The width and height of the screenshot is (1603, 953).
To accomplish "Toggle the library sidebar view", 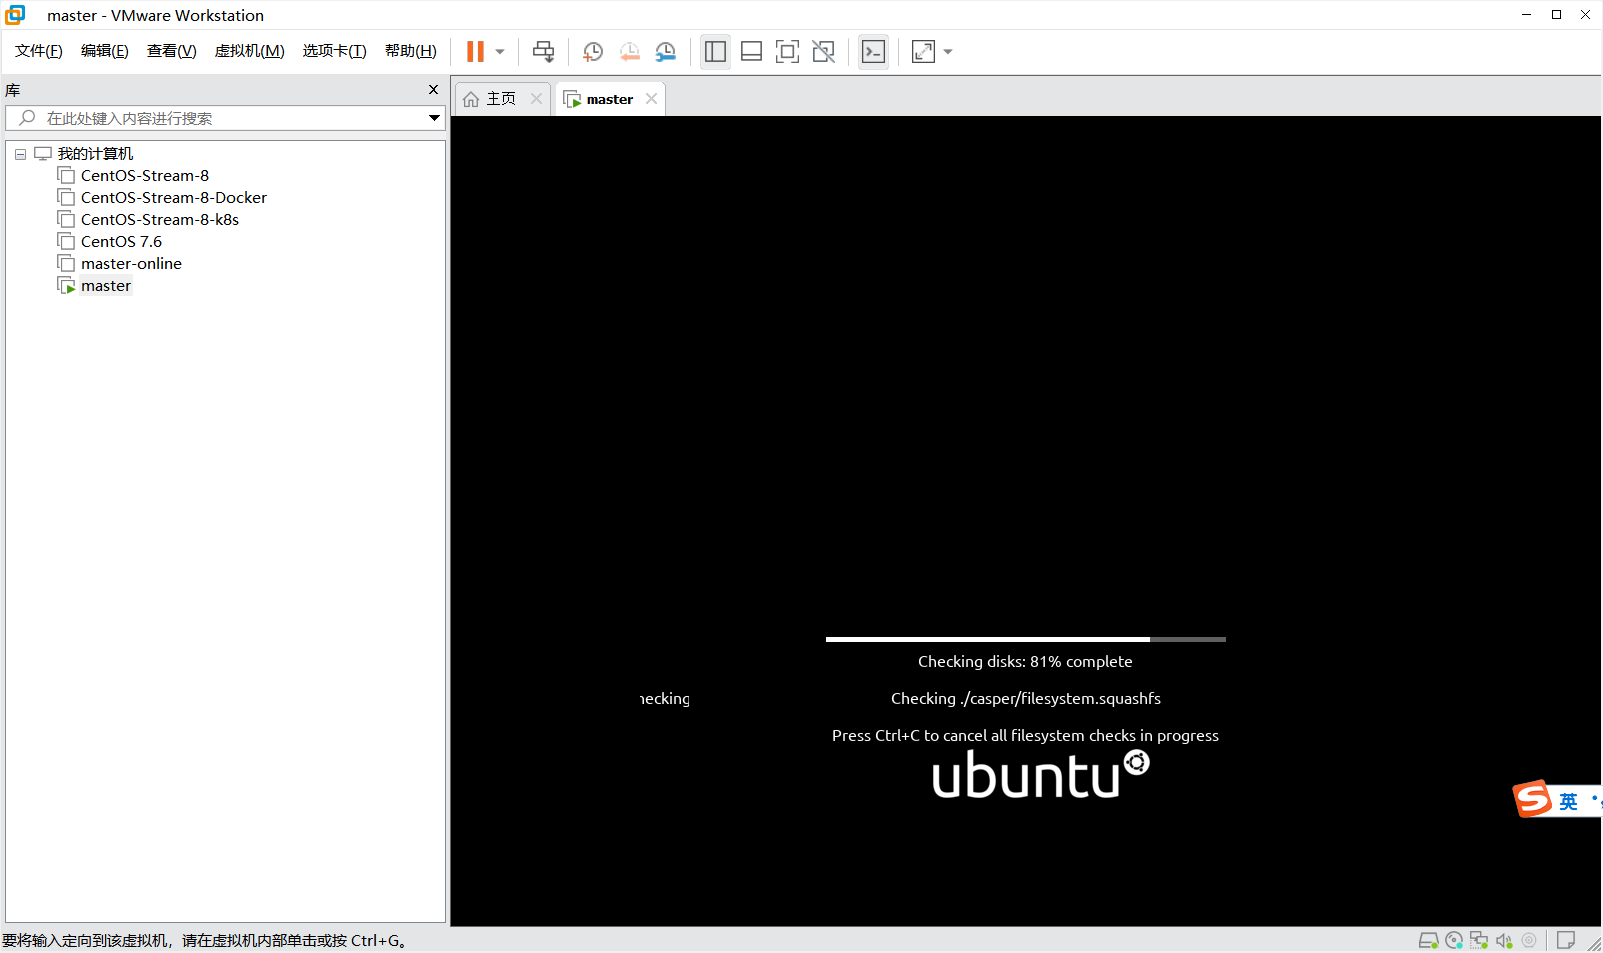I will pos(715,52).
